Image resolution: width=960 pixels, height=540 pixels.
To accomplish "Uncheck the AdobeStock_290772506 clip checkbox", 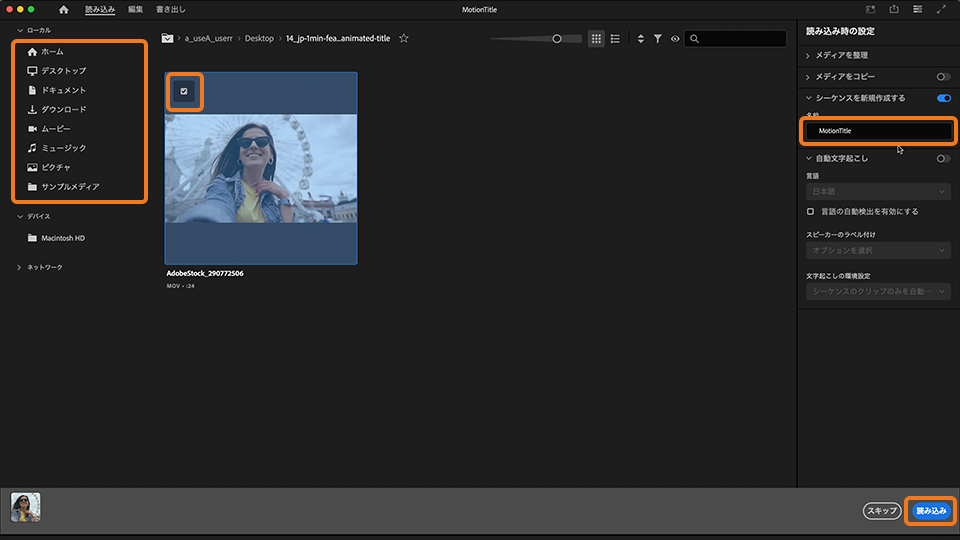I will 184,91.
